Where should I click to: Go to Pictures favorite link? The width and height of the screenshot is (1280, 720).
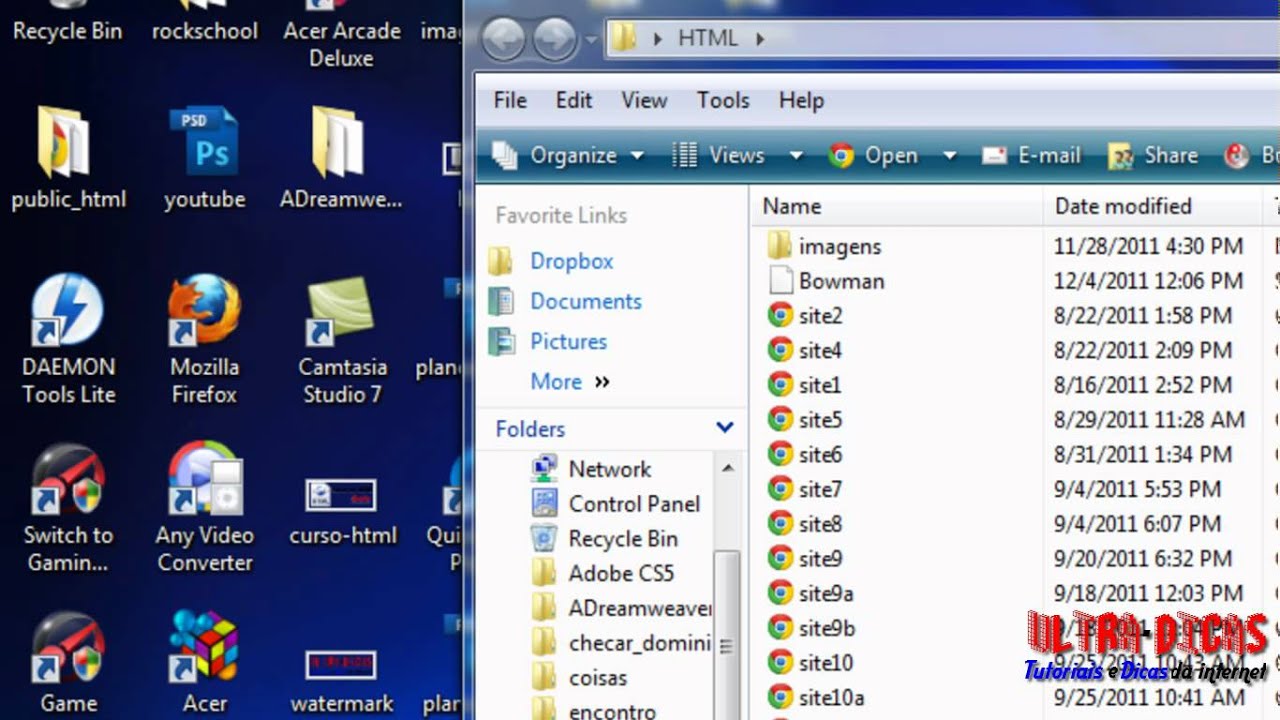pos(568,341)
